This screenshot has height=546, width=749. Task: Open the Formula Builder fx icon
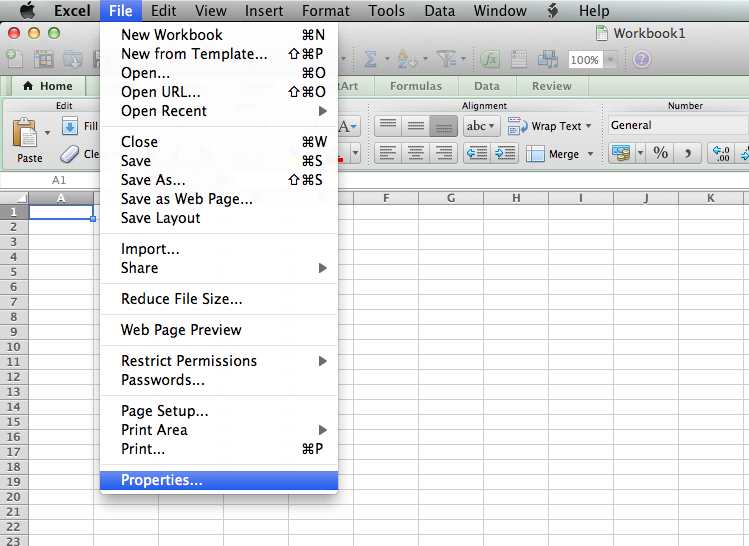pos(490,60)
